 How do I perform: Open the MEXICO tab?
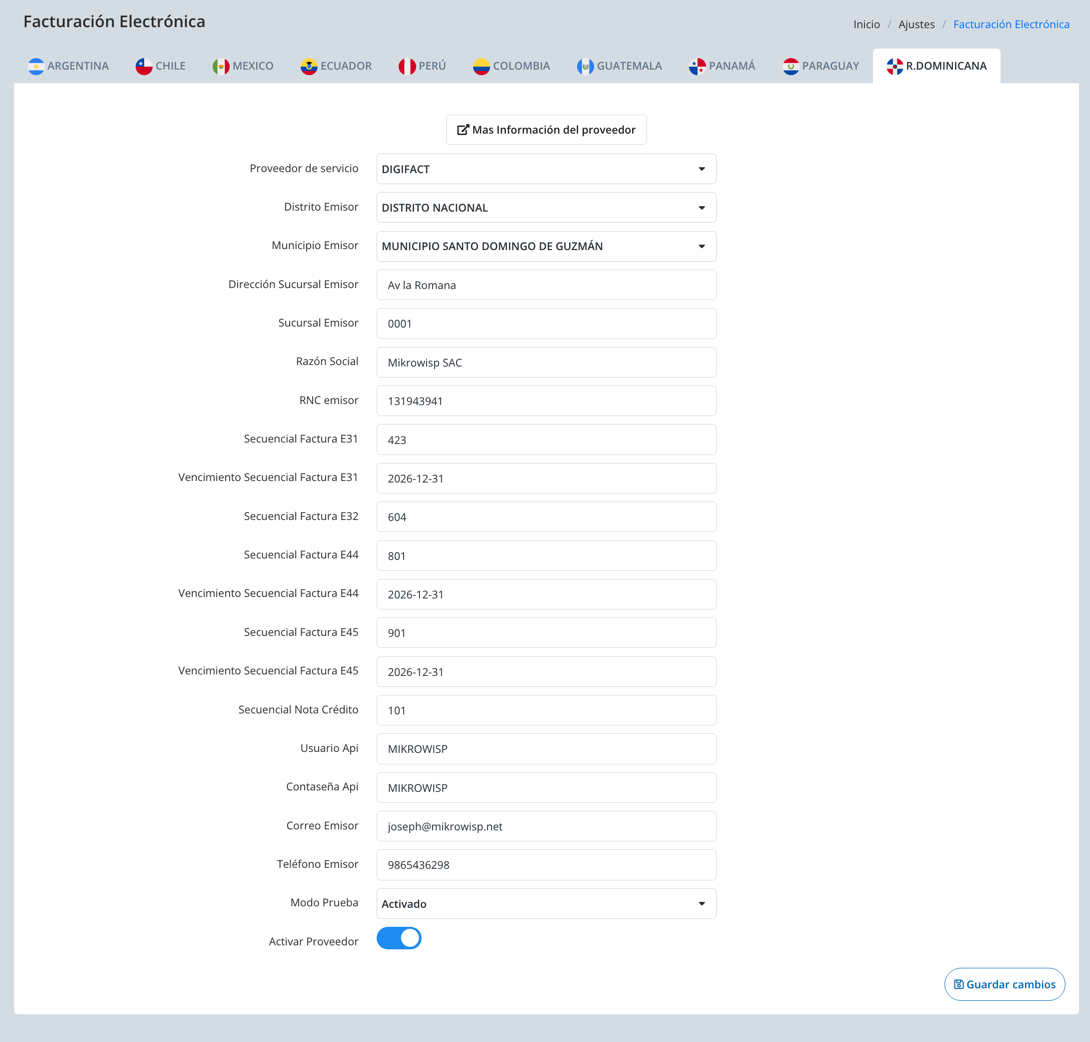click(243, 66)
